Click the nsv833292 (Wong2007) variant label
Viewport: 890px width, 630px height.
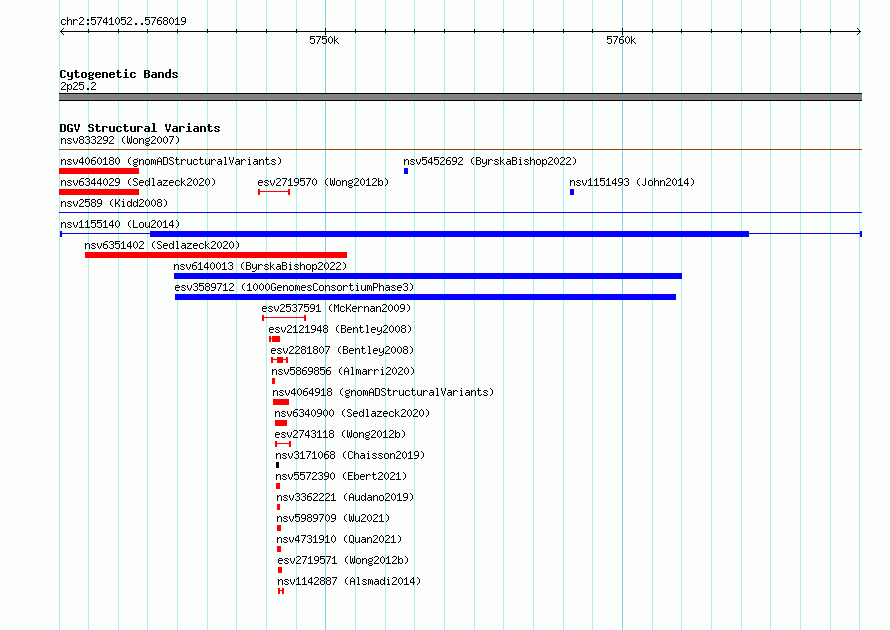coord(120,140)
